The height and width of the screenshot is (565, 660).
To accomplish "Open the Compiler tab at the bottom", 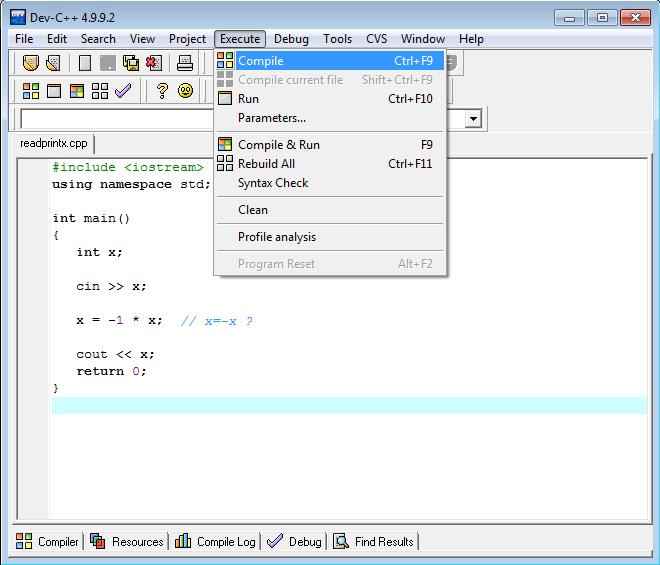I will [x=47, y=541].
